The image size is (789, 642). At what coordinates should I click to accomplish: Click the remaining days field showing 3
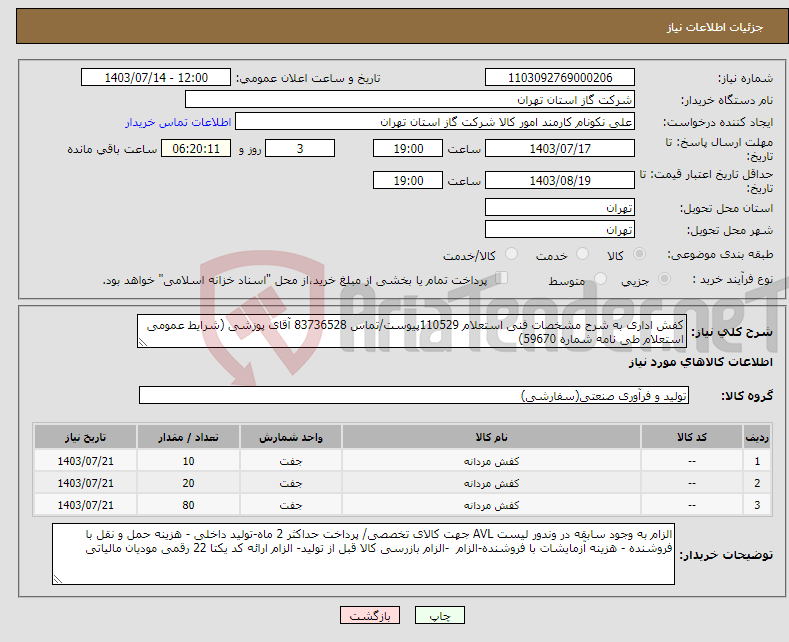(x=300, y=148)
